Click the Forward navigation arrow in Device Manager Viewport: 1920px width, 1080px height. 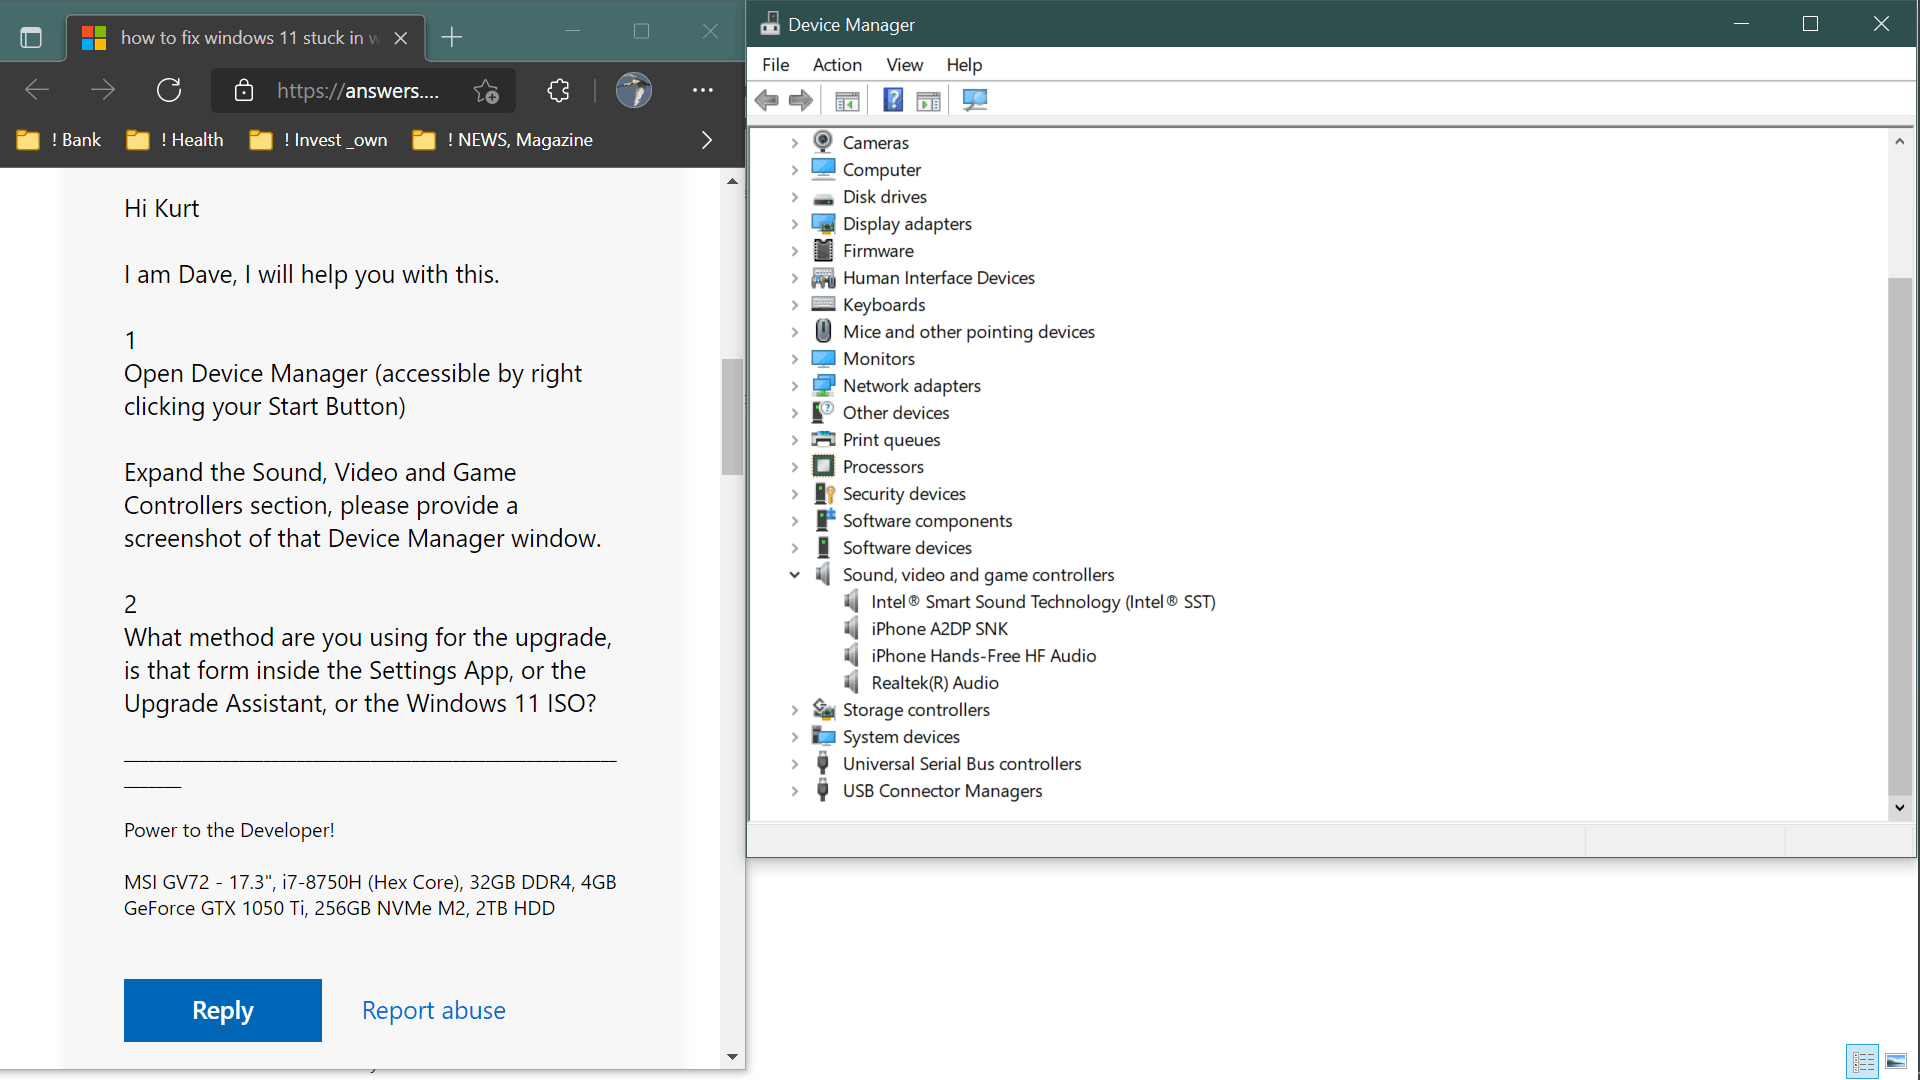click(x=800, y=99)
